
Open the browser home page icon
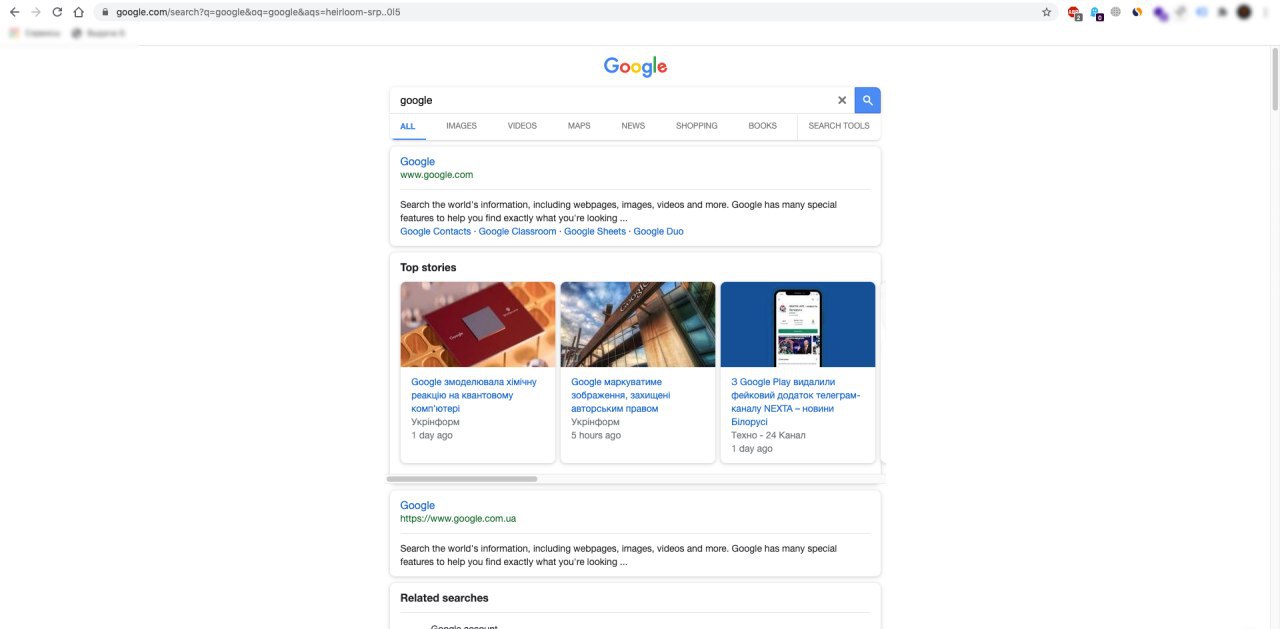[78, 12]
